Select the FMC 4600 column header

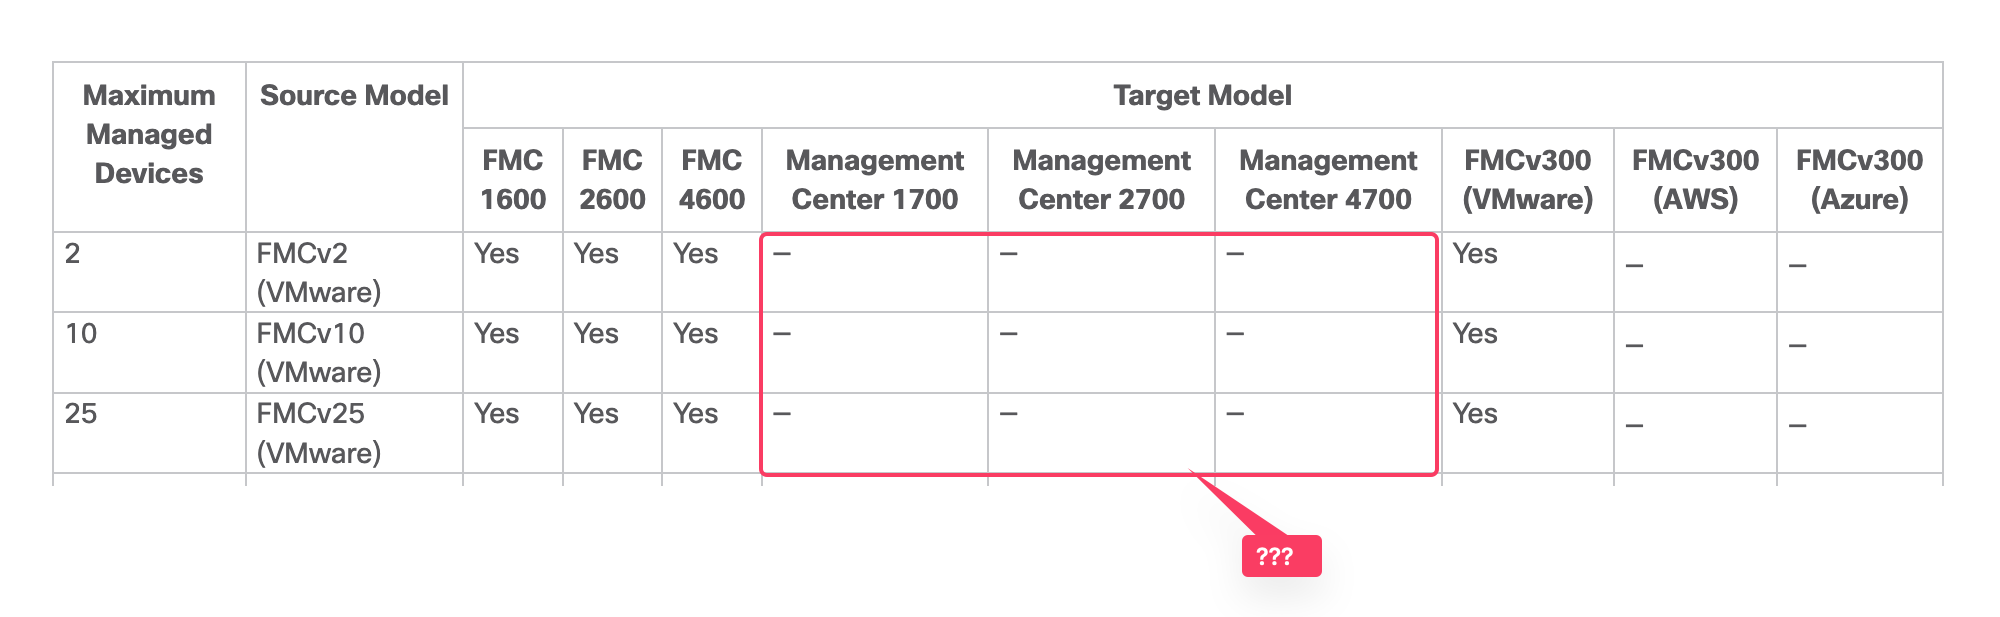point(712,180)
